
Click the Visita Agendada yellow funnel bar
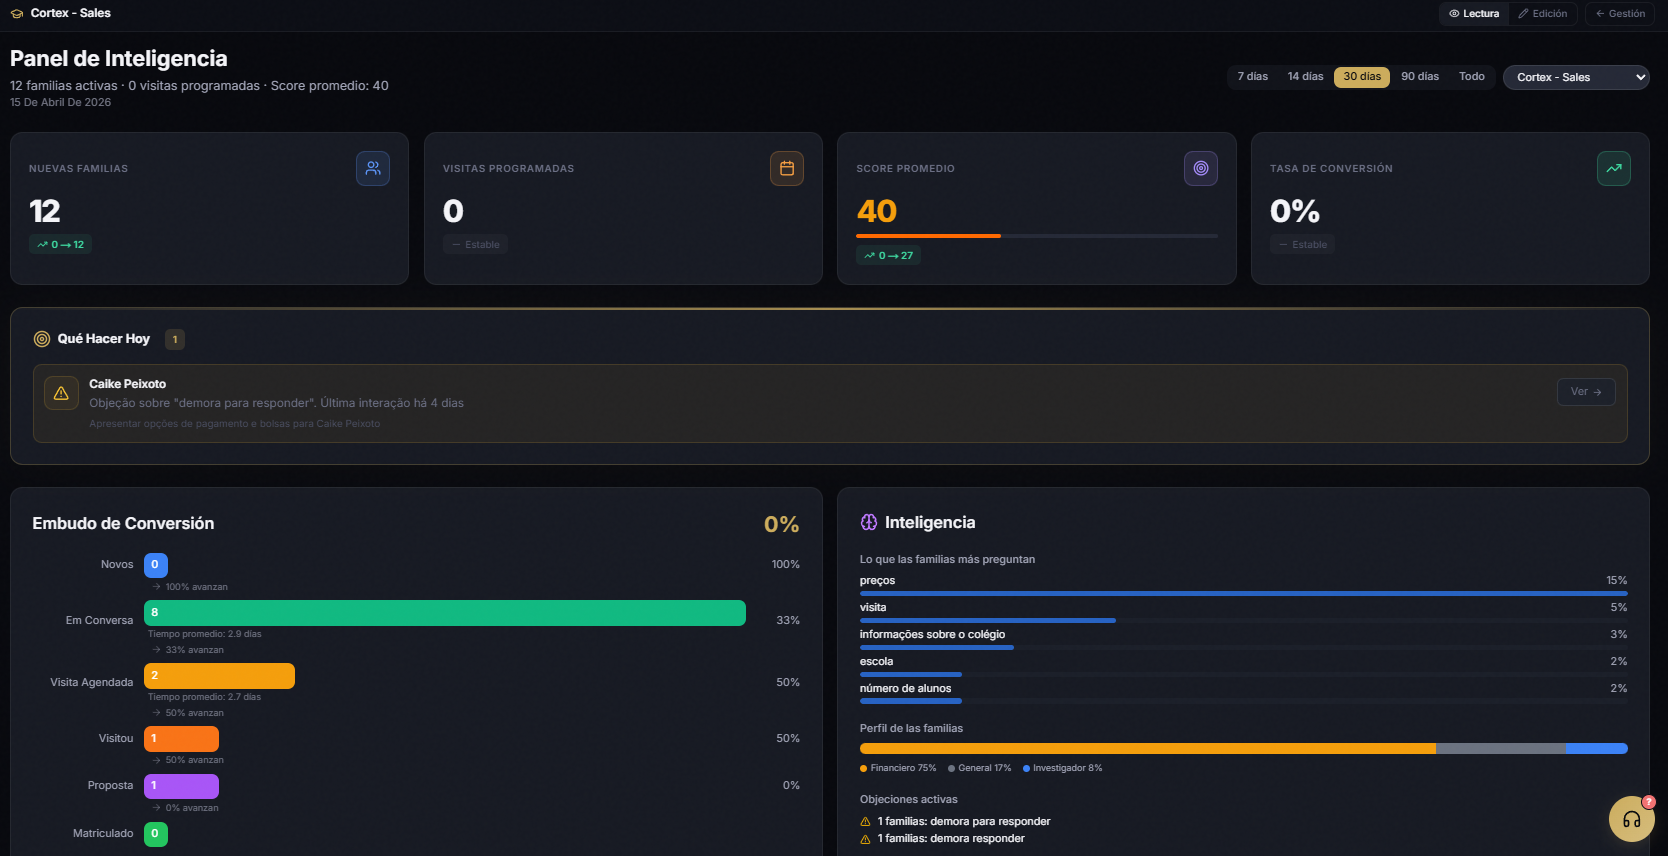220,676
